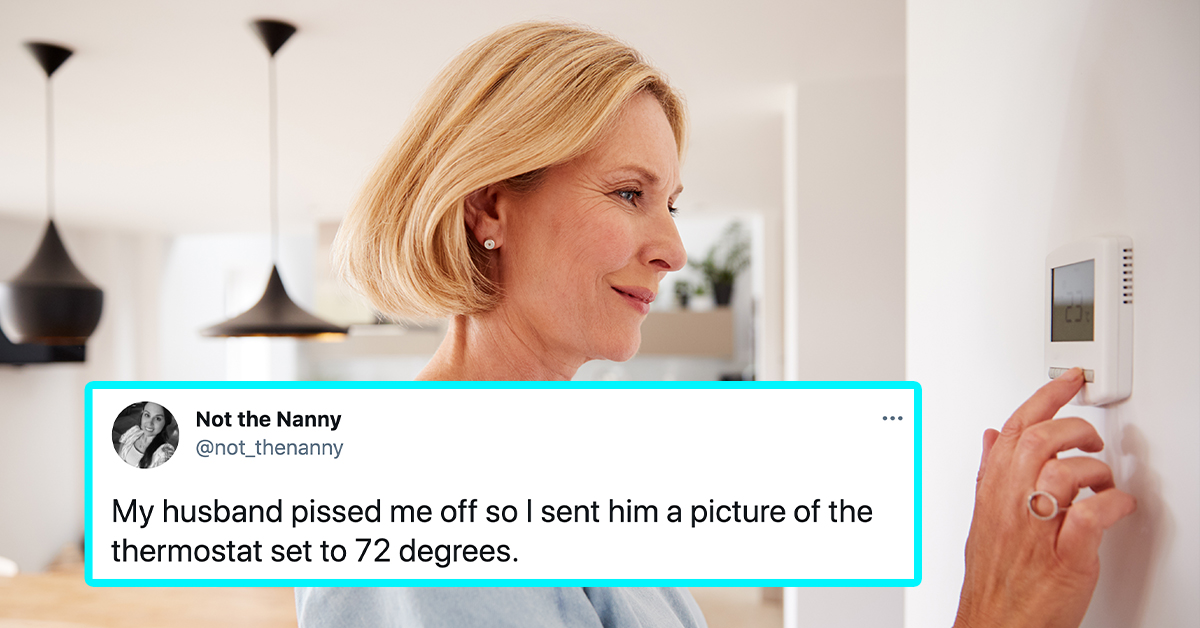
Task: Click the woman's eye
Action: tap(629, 197)
